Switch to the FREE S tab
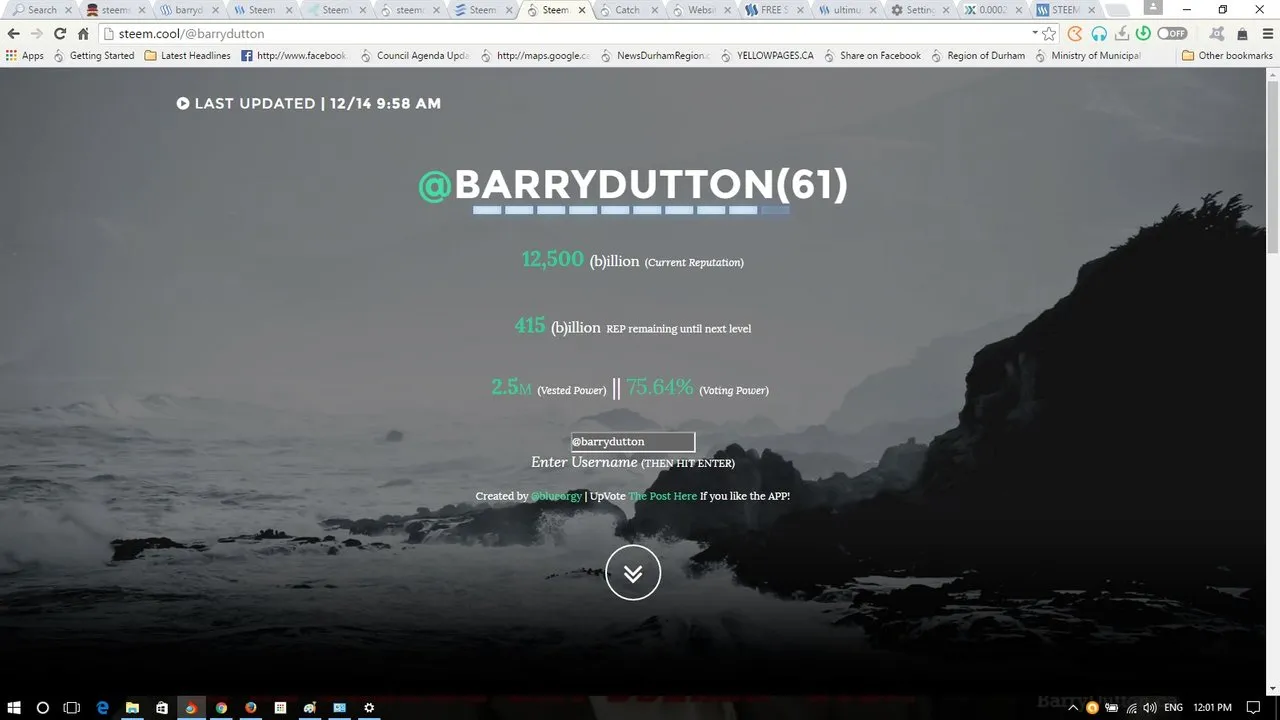 point(773,10)
